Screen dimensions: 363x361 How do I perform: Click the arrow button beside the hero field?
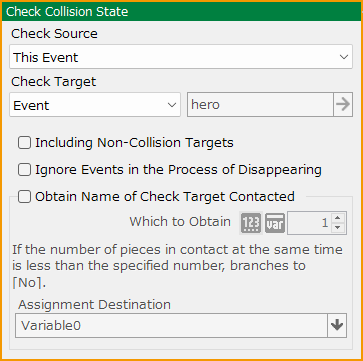point(343,105)
